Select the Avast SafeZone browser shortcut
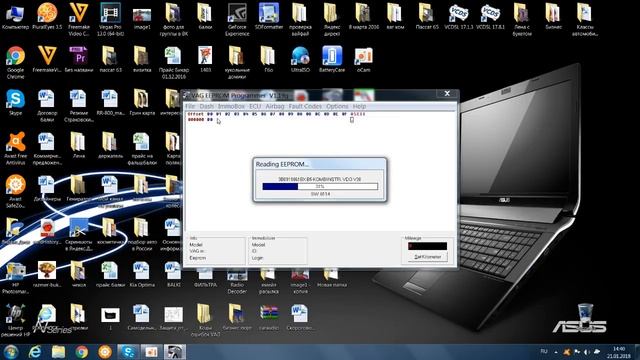The image size is (640, 360). click(16, 191)
